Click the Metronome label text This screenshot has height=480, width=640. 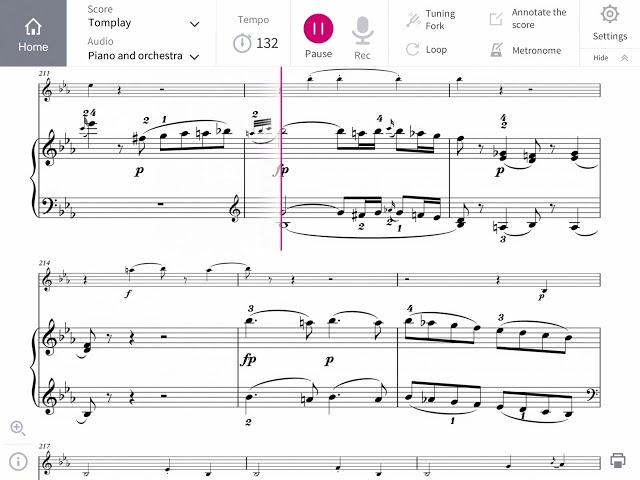(536, 51)
